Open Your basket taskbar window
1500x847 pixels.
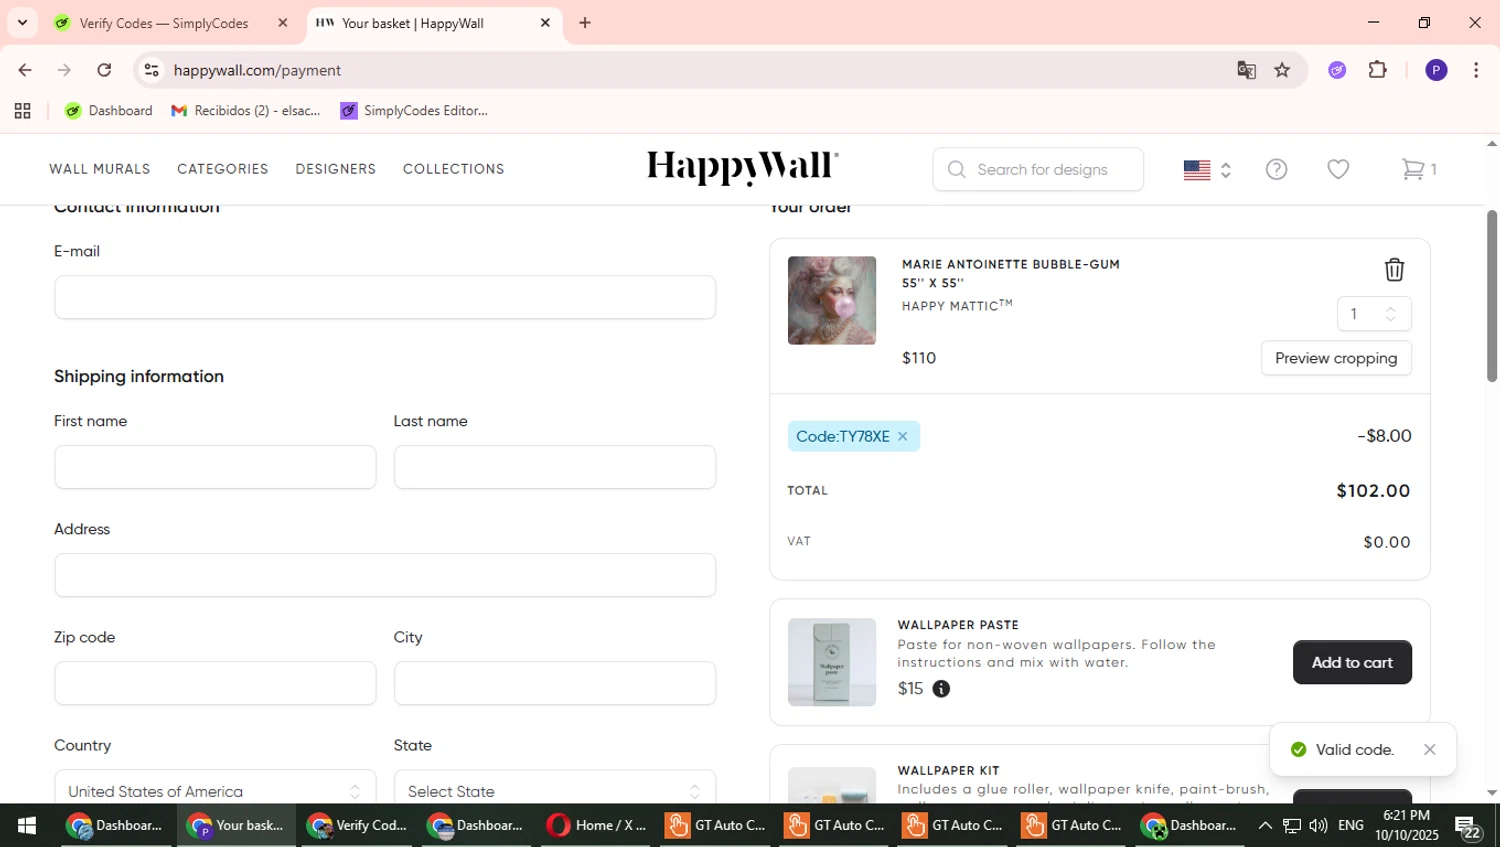click(237, 826)
